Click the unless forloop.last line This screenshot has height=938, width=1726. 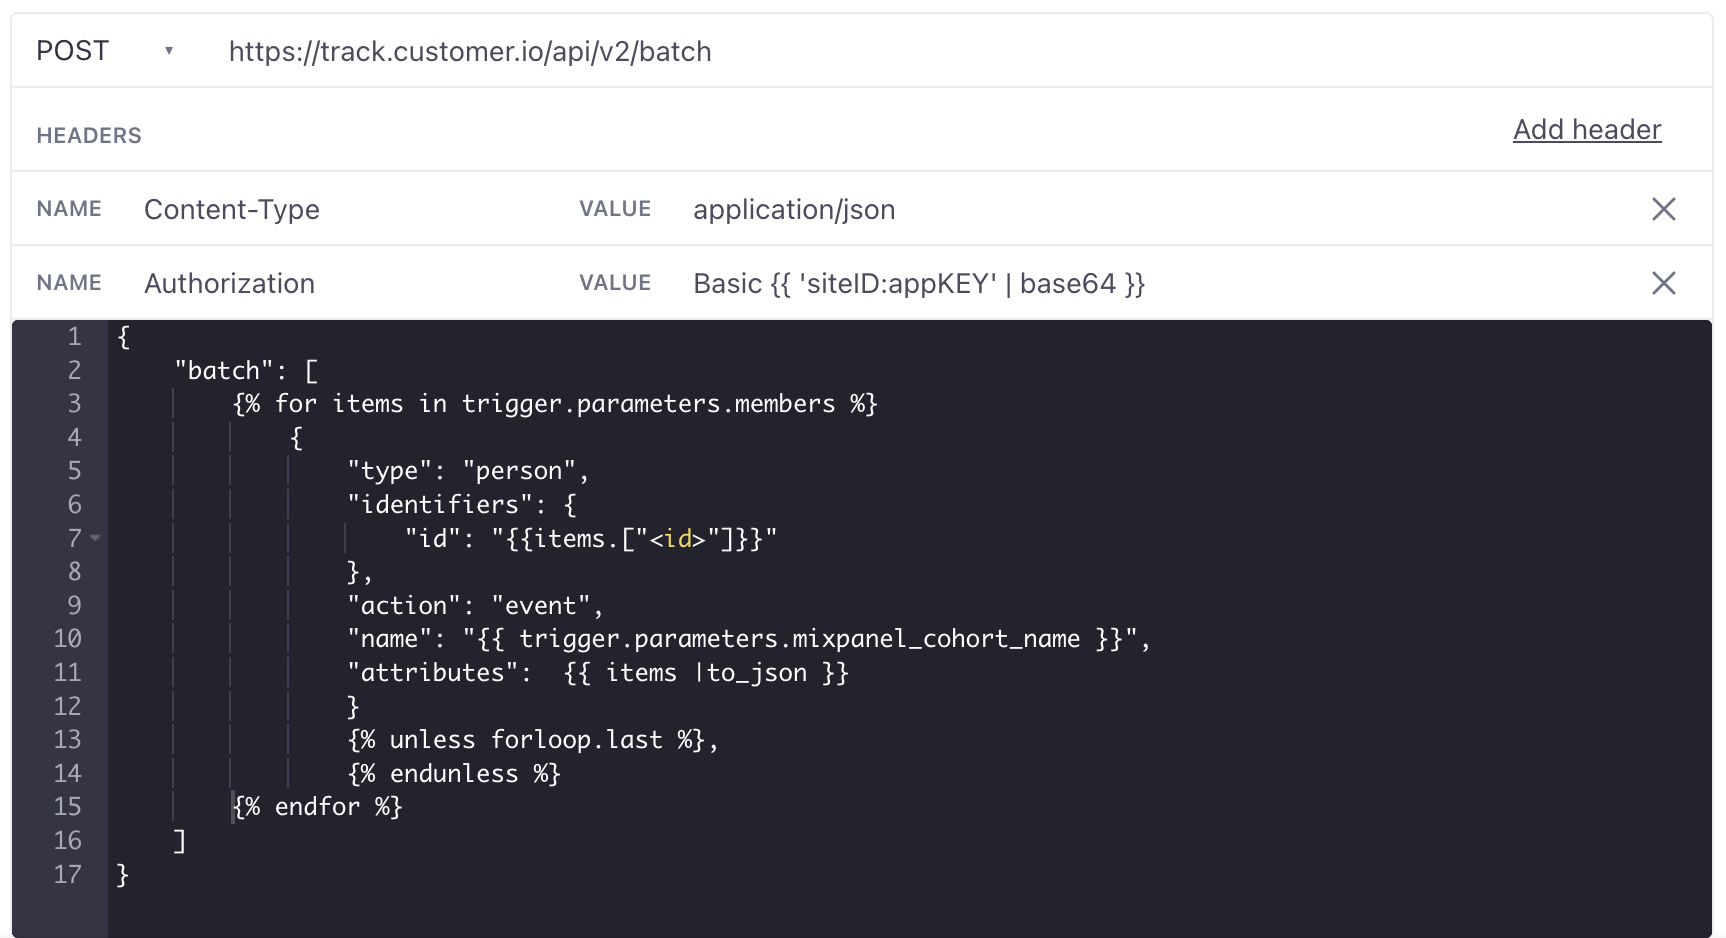coord(533,740)
